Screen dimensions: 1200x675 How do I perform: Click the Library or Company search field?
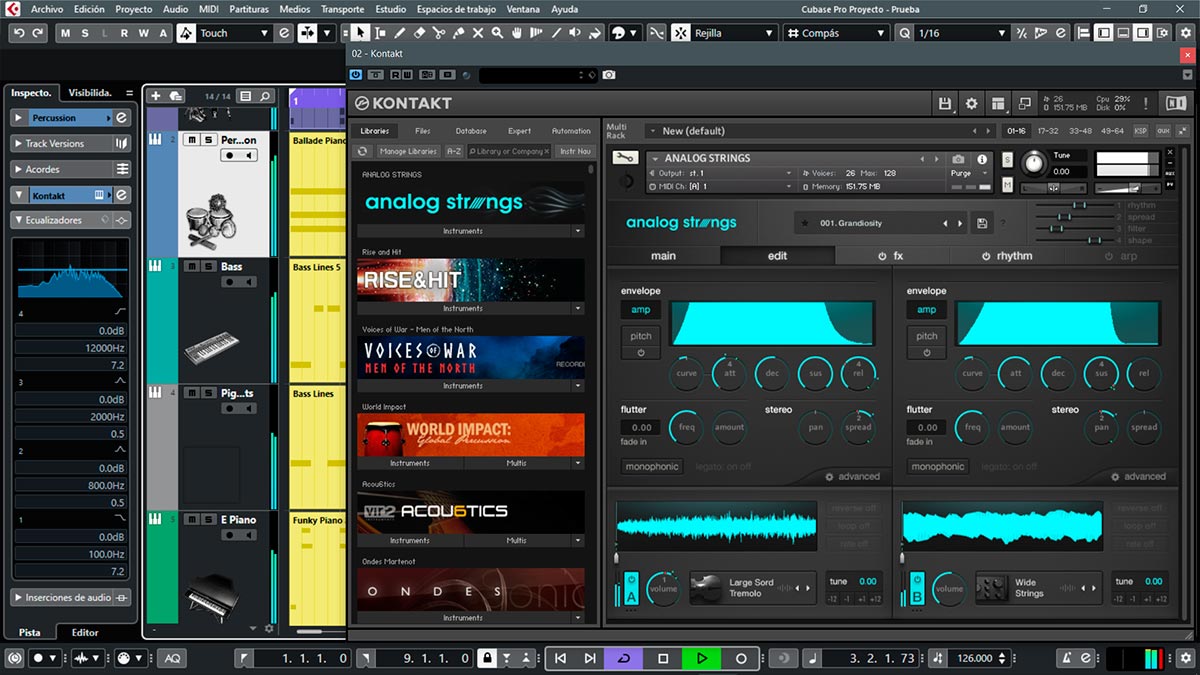(509, 151)
